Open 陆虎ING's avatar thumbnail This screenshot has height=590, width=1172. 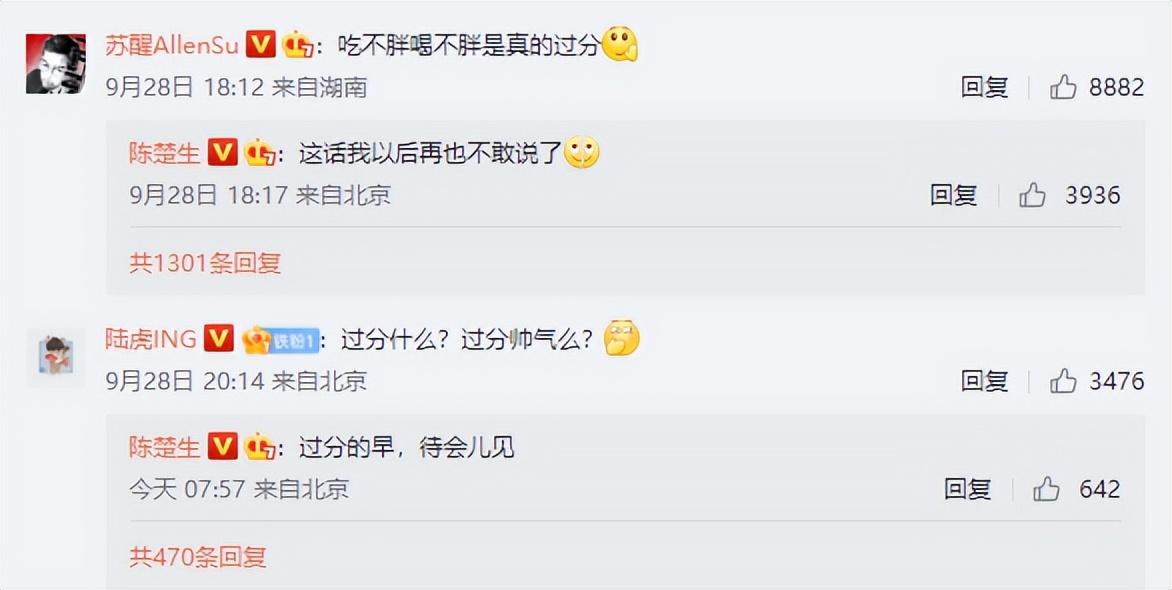pyautogui.click(x=55, y=357)
